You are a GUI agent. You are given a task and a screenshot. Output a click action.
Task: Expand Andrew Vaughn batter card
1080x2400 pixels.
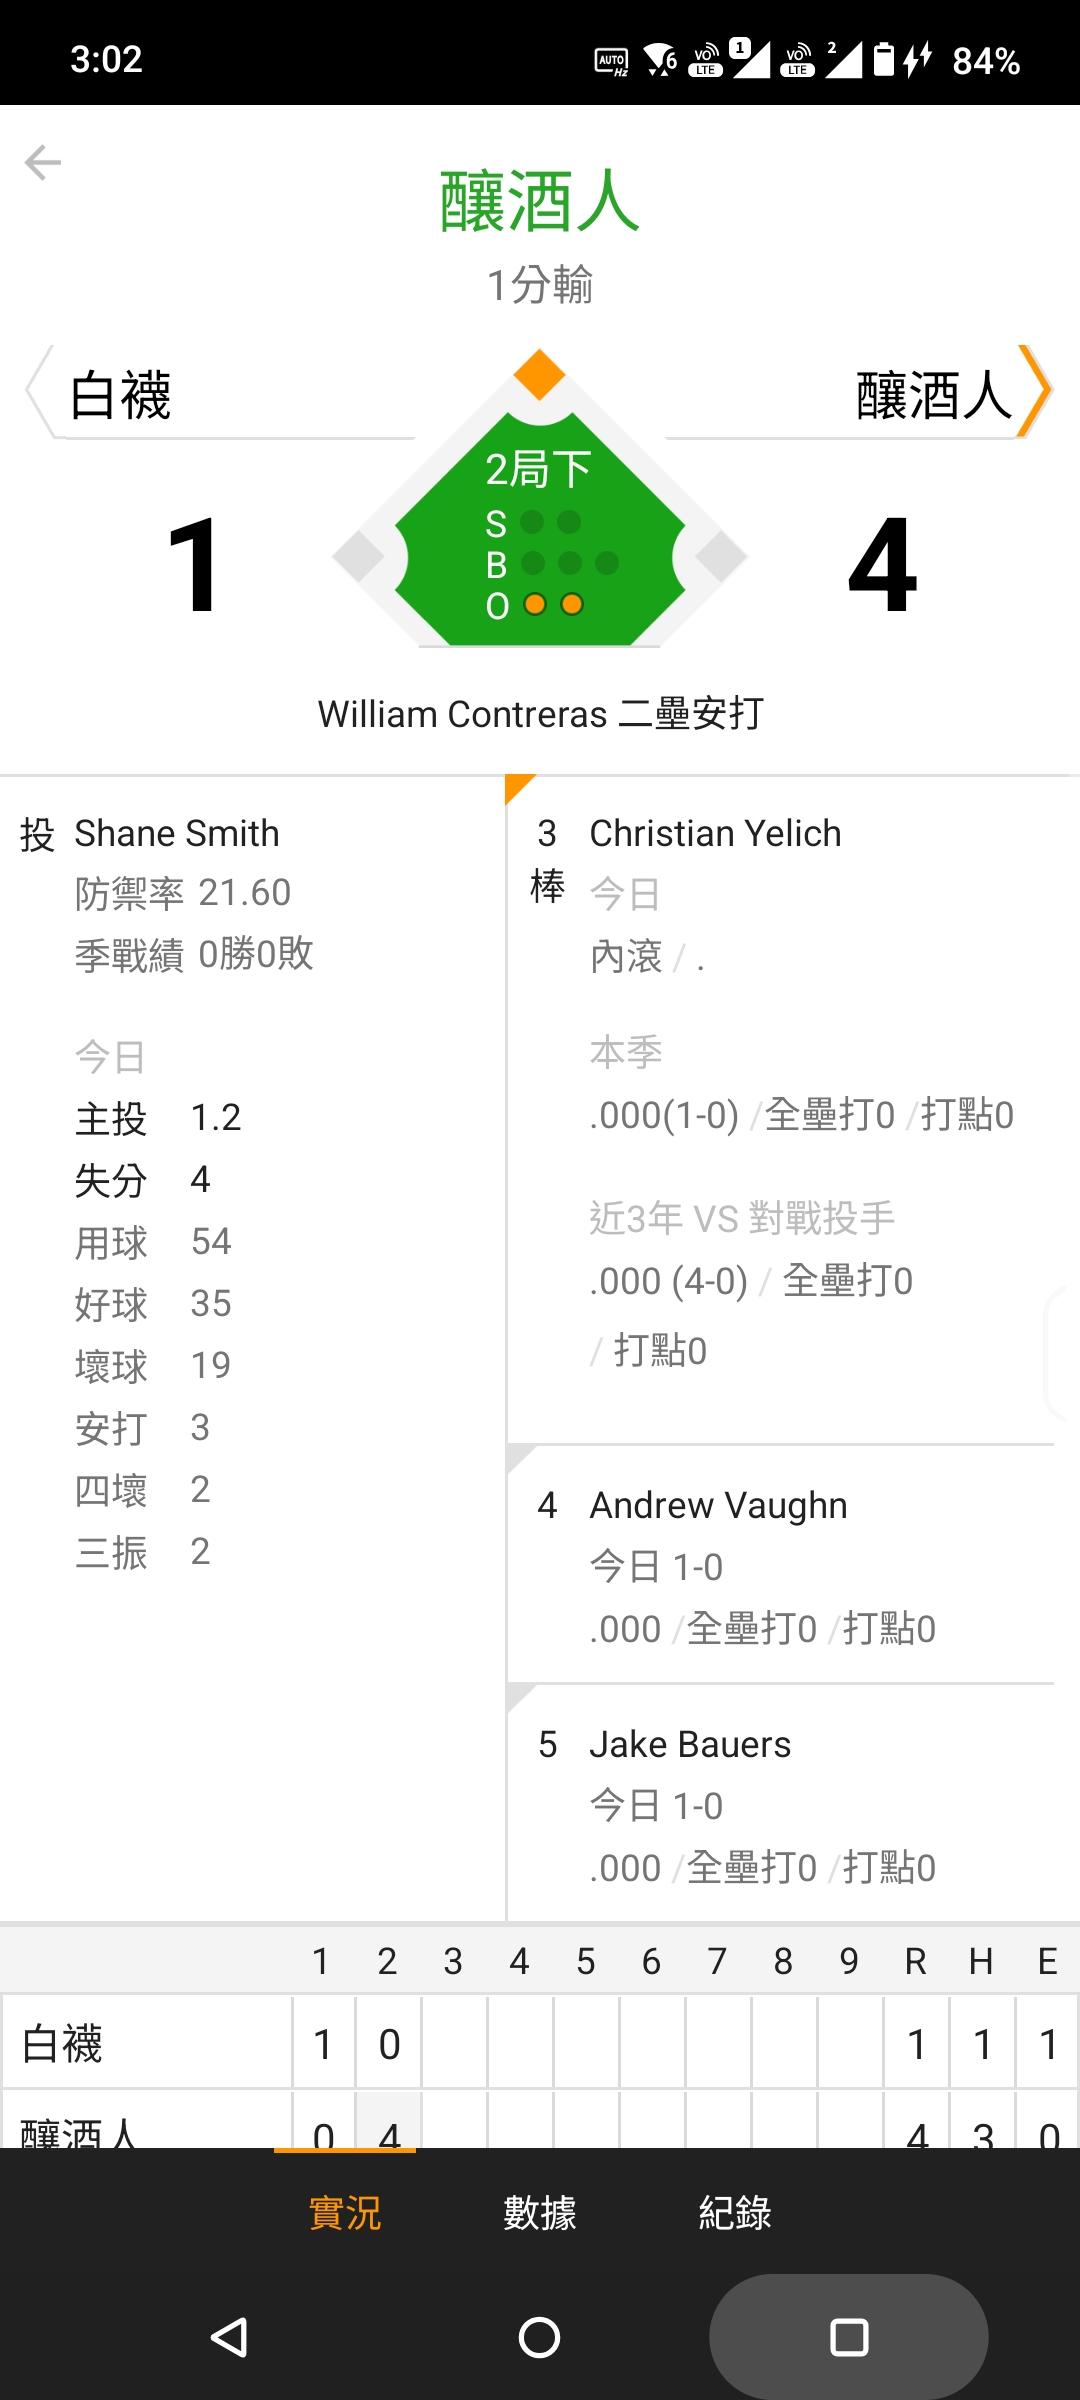pyautogui.click(x=780, y=1565)
